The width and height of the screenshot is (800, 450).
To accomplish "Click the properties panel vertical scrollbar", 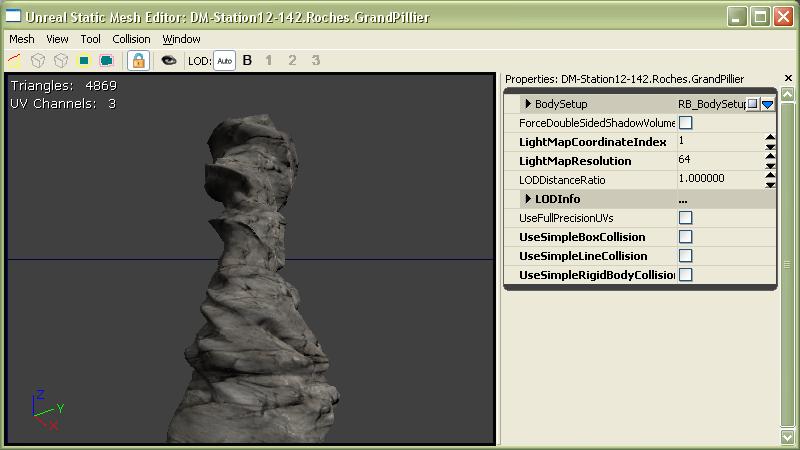I will coord(787,250).
